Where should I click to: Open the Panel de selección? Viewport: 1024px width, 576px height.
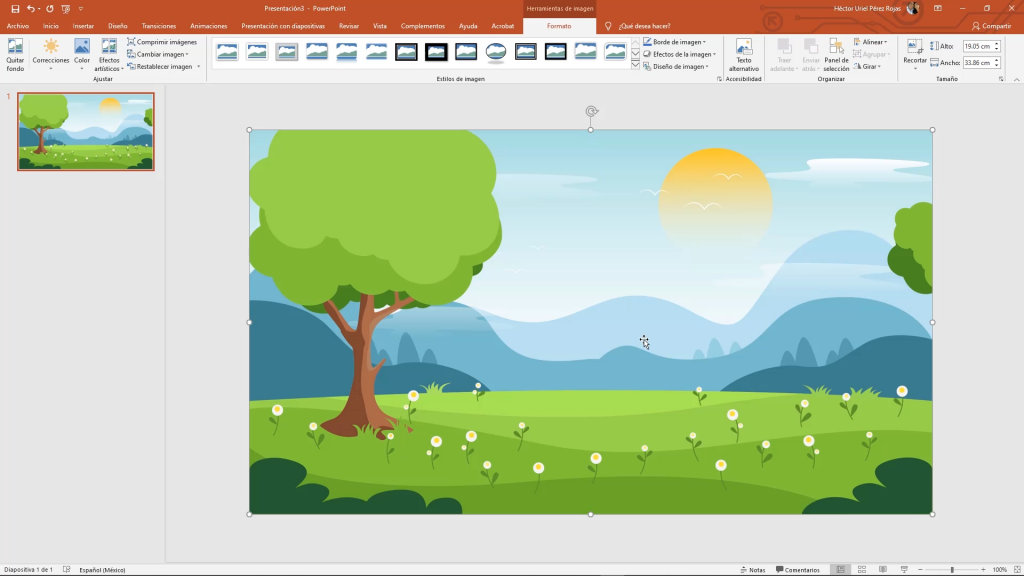pyautogui.click(x=836, y=54)
